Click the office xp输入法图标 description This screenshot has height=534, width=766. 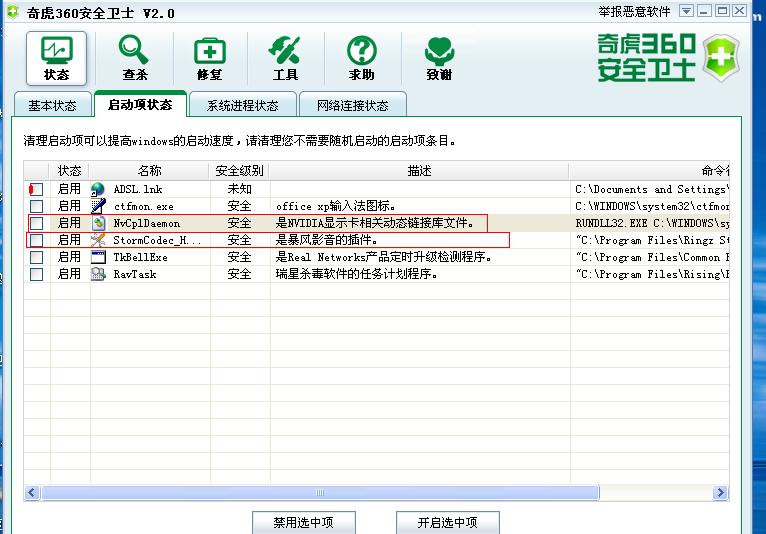pyautogui.click(x=336, y=206)
